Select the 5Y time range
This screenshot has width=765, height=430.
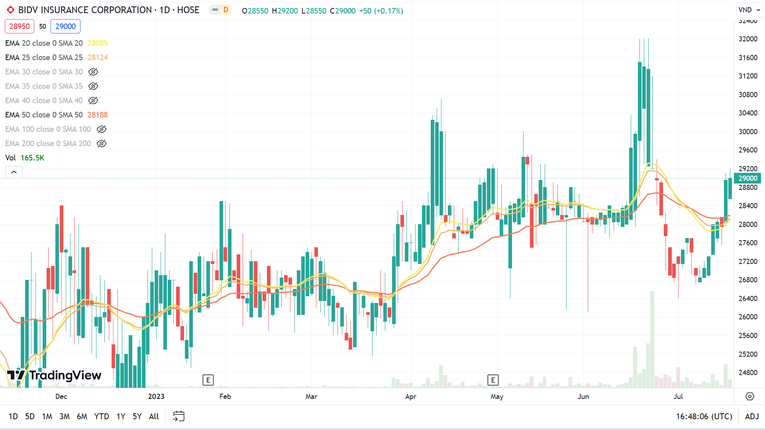(137, 416)
